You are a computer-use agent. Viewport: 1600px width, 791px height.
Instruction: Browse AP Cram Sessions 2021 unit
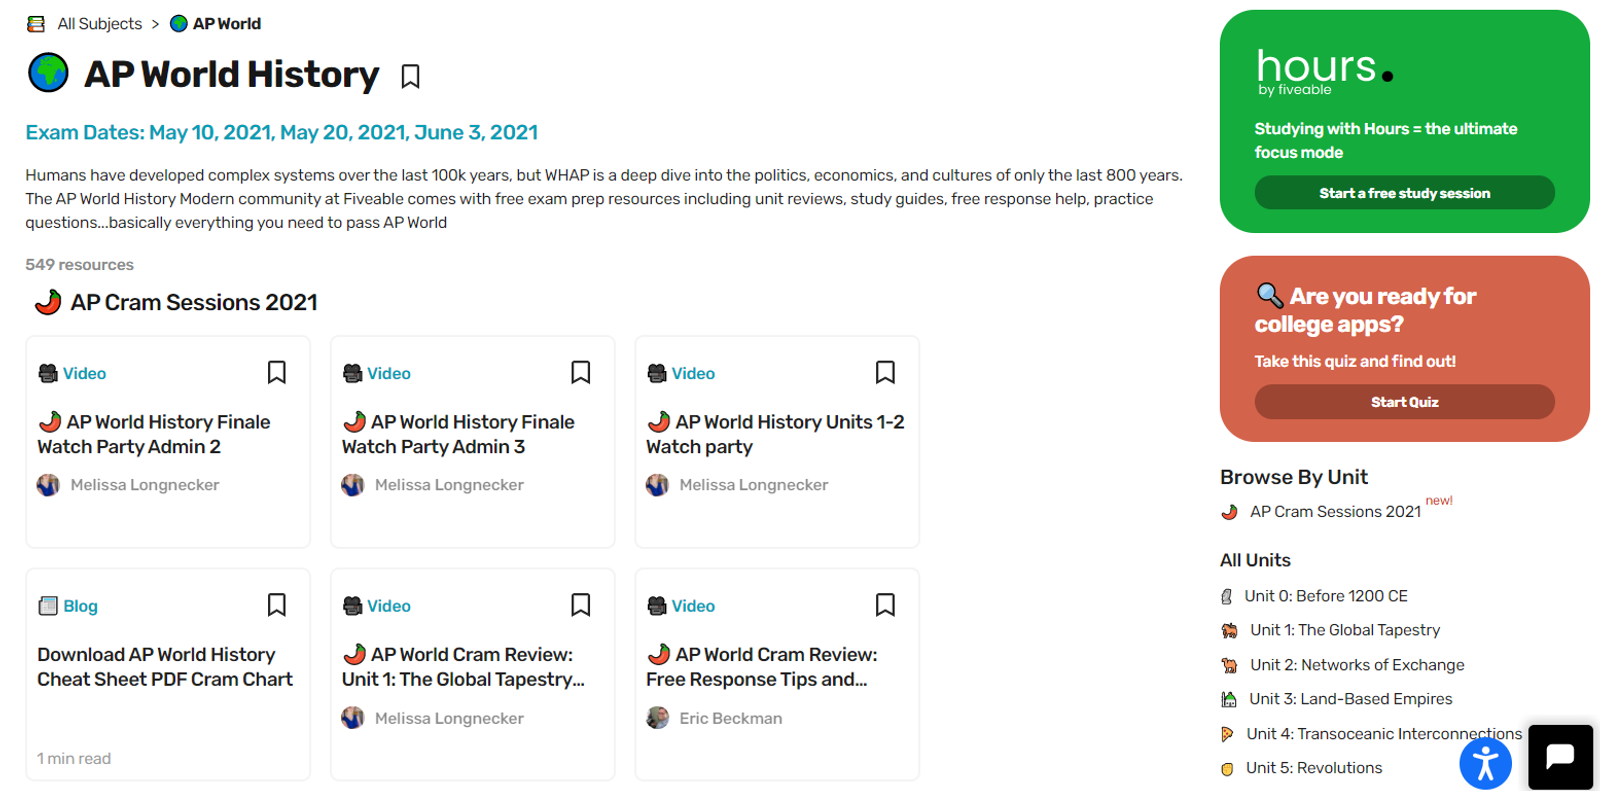[1335, 512]
